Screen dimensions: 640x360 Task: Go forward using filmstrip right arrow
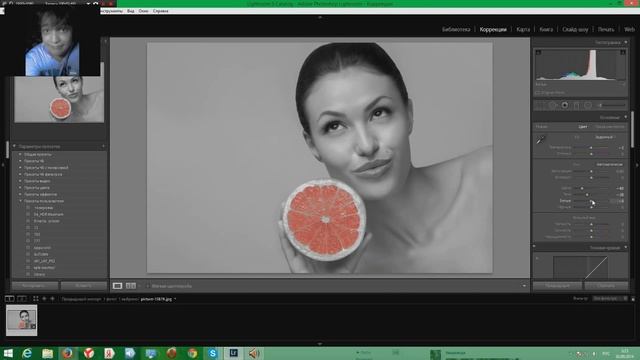pyautogui.click(x=52, y=299)
